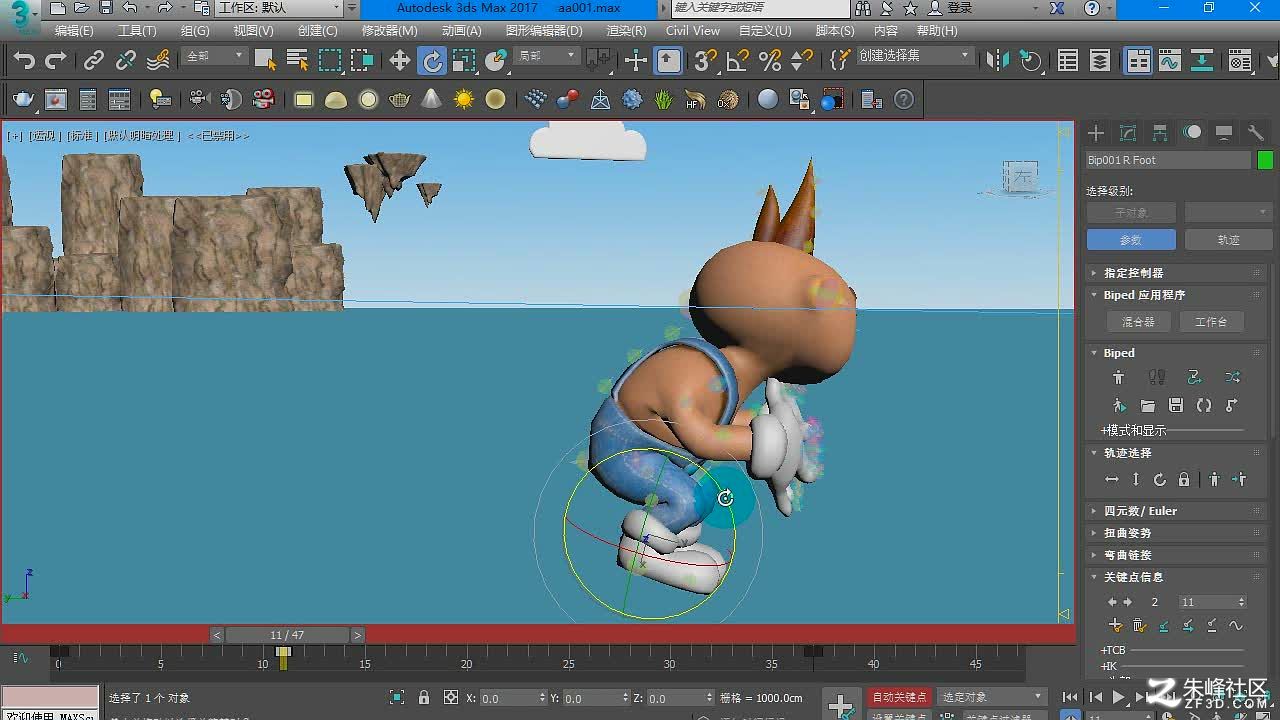Click the time slider showing 11 / 47
Screen dimensions: 1280x720
click(x=287, y=635)
